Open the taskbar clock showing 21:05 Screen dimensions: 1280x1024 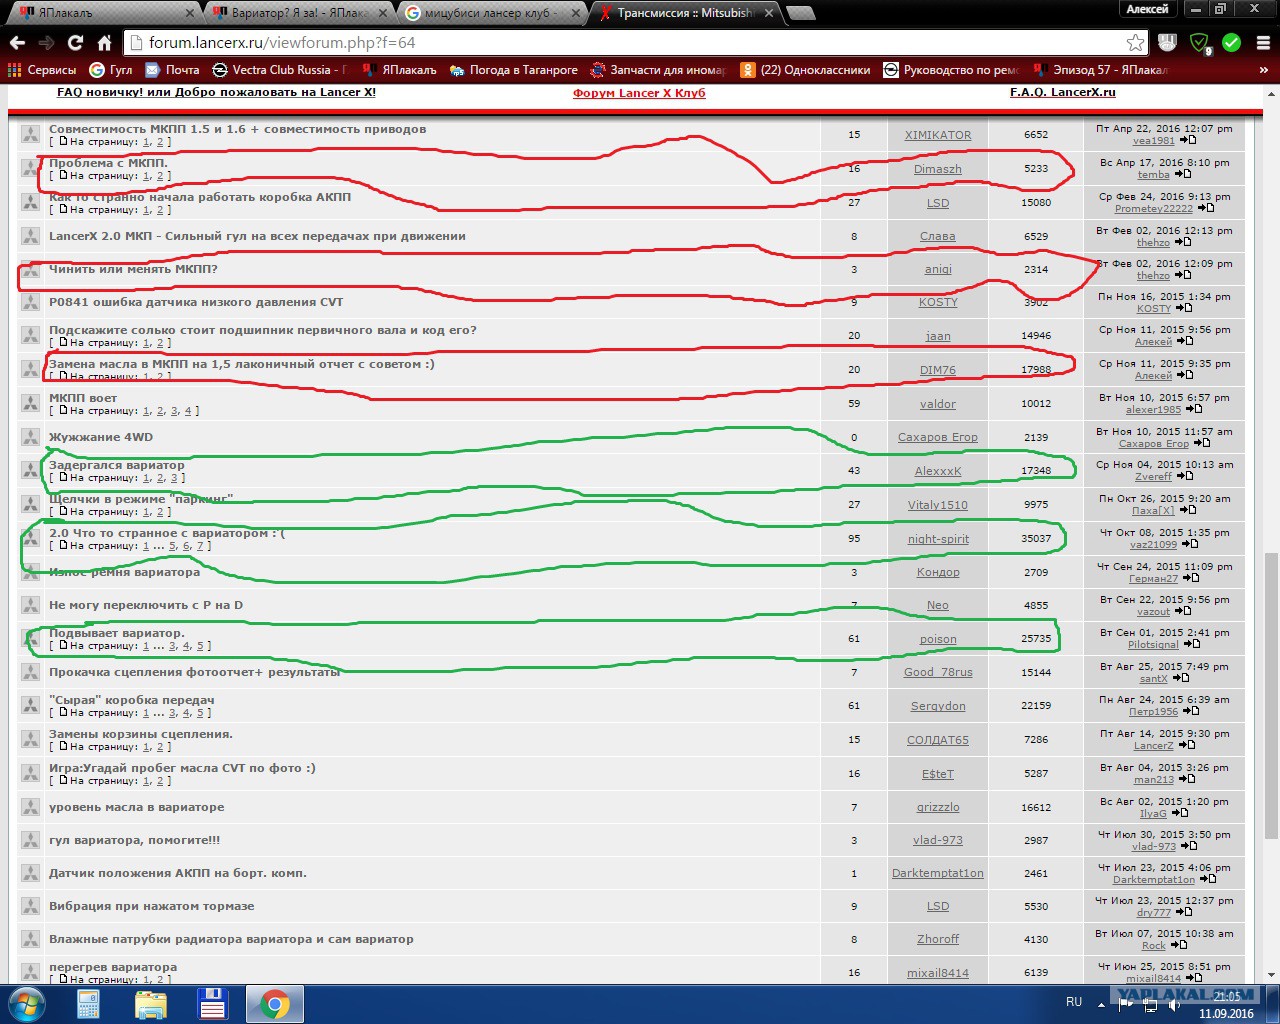point(1226,1004)
